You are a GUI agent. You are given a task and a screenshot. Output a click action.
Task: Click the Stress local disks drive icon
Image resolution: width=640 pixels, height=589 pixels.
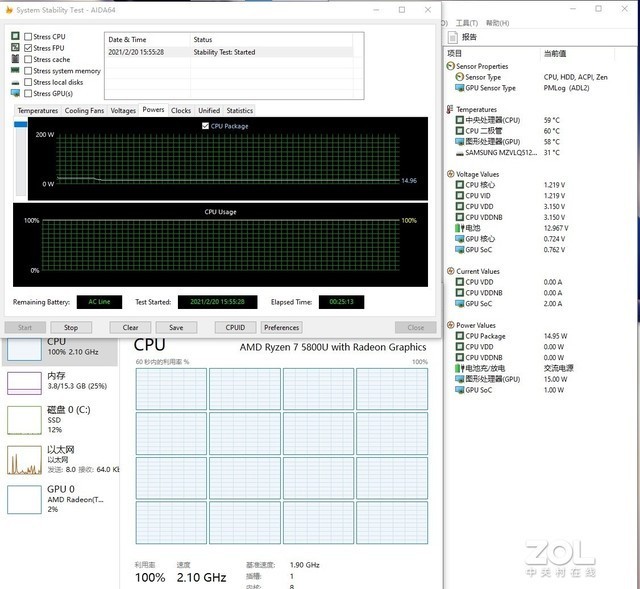pyautogui.click(x=15, y=83)
